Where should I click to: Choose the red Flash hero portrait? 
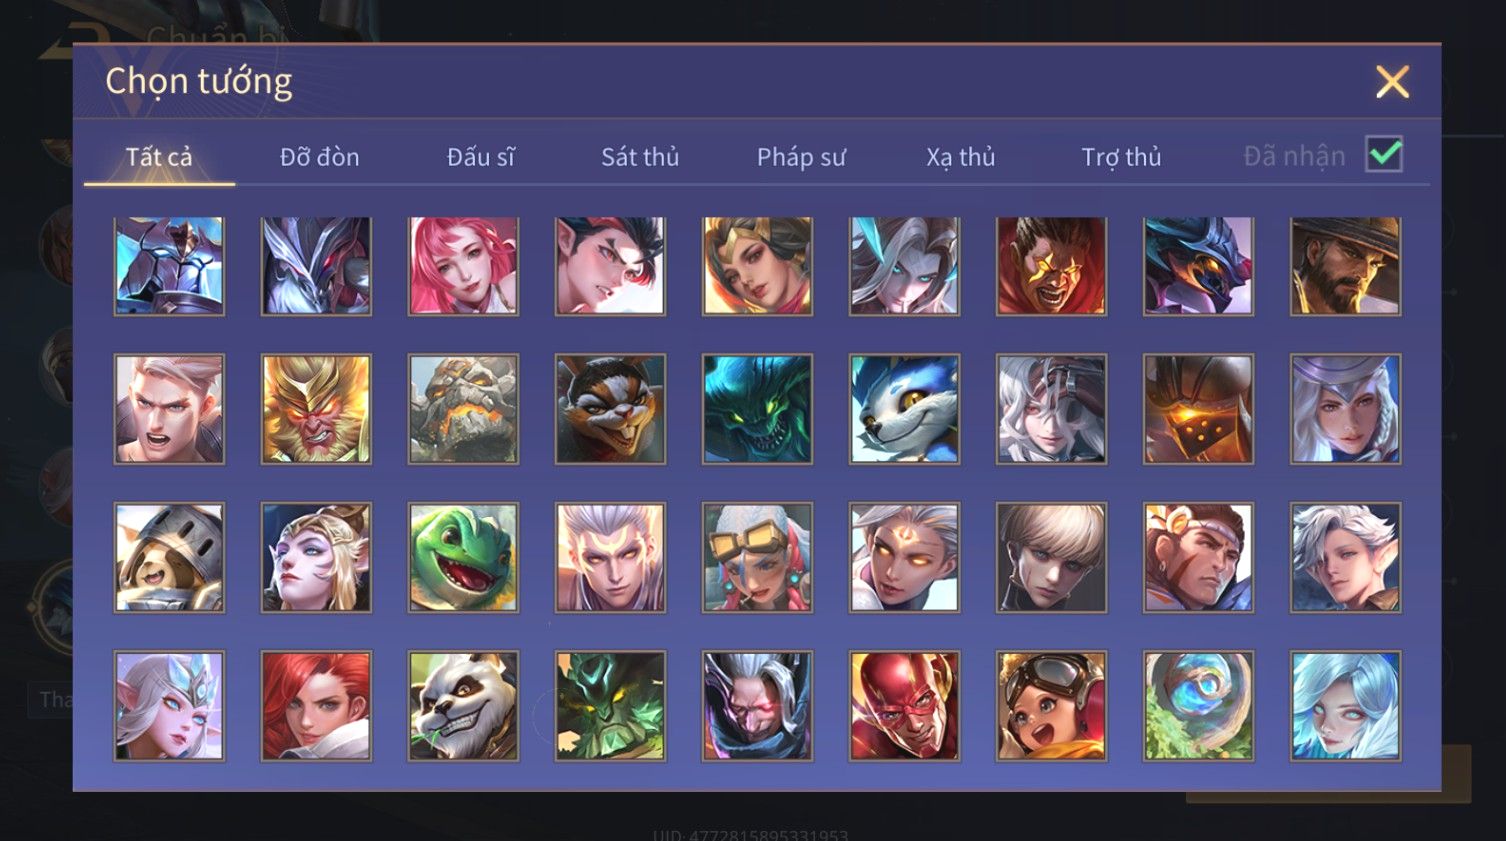point(904,706)
